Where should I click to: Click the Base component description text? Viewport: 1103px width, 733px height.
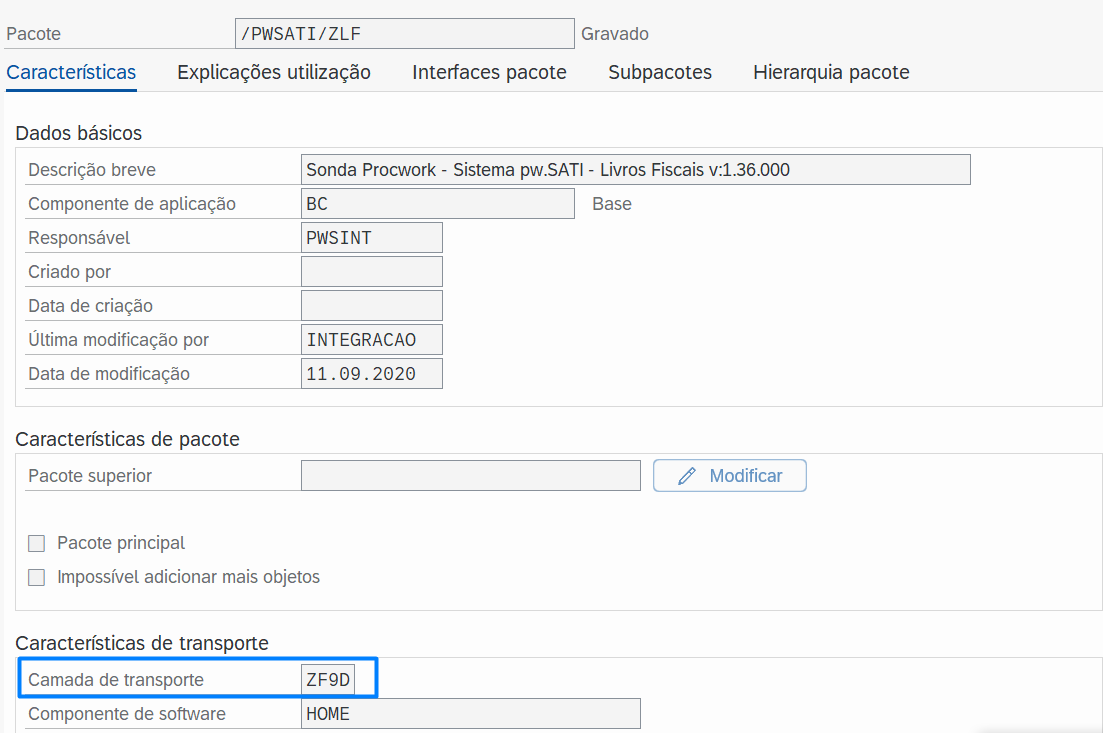tap(612, 204)
